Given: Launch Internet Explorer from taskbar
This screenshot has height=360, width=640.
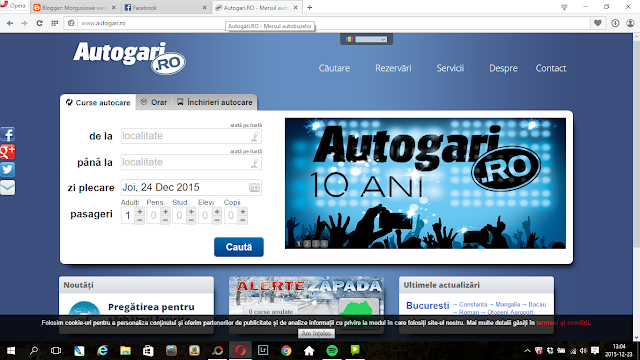Looking at the screenshot, I should [x=102, y=351].
